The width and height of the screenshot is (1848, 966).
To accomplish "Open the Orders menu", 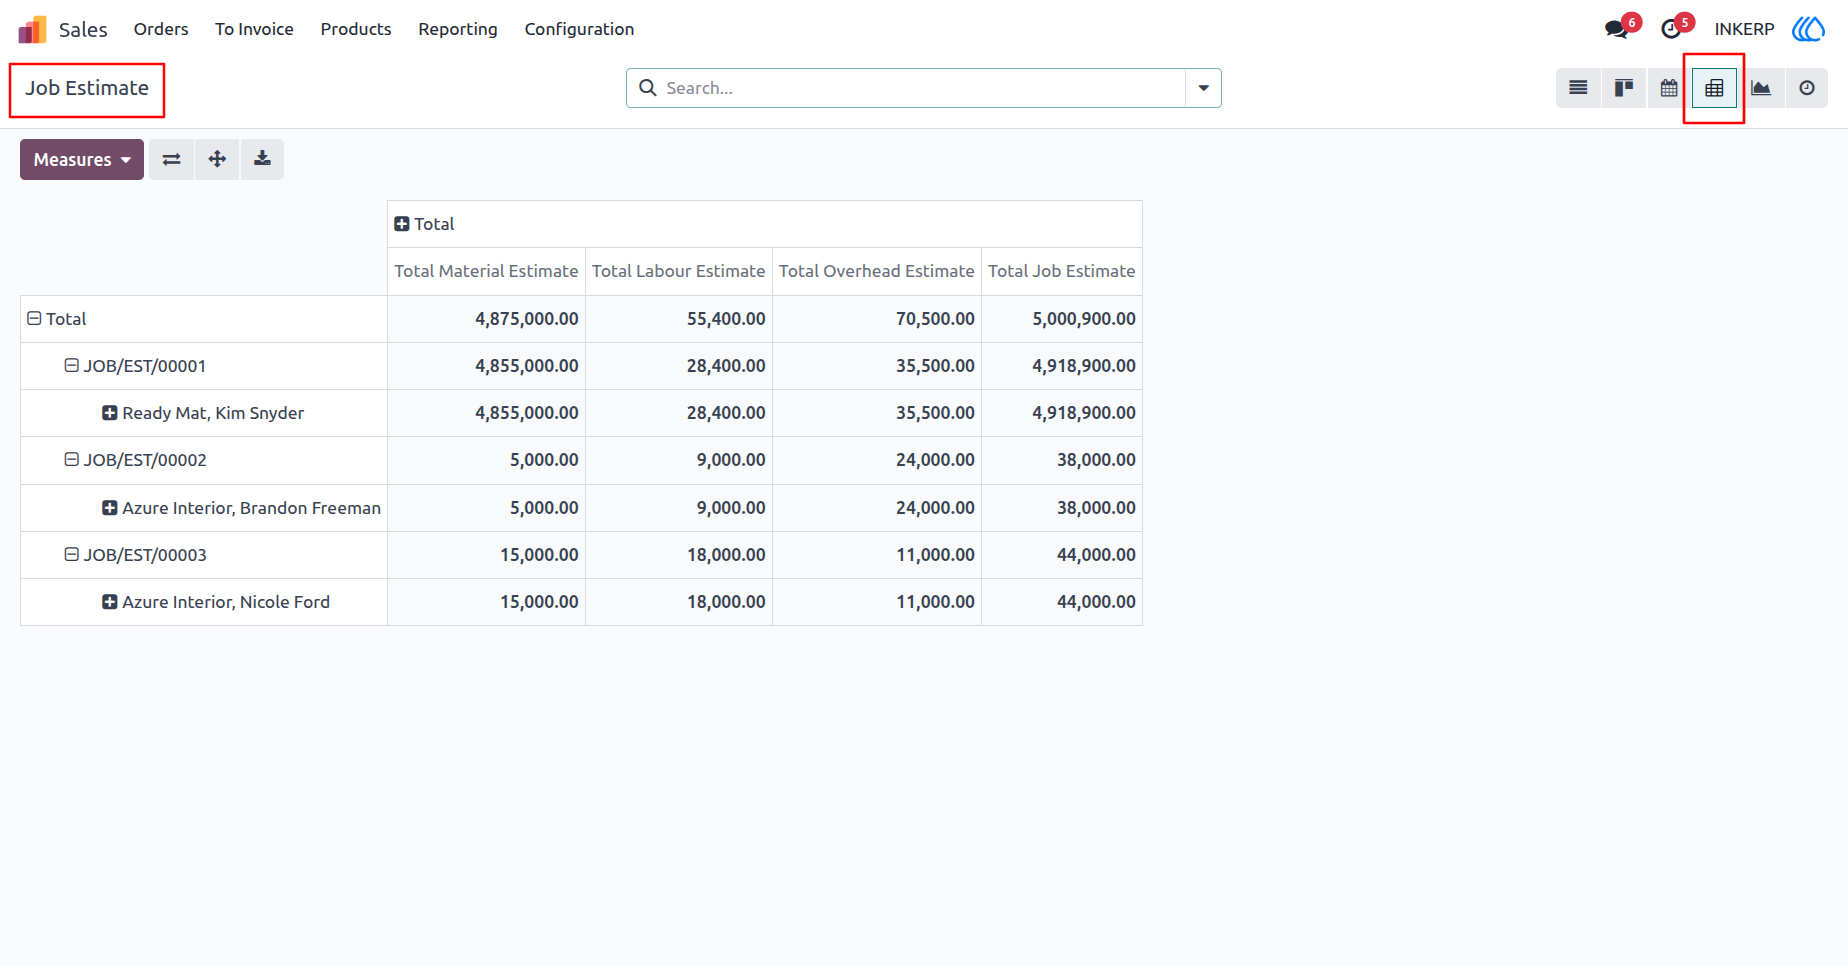I will coord(161,29).
